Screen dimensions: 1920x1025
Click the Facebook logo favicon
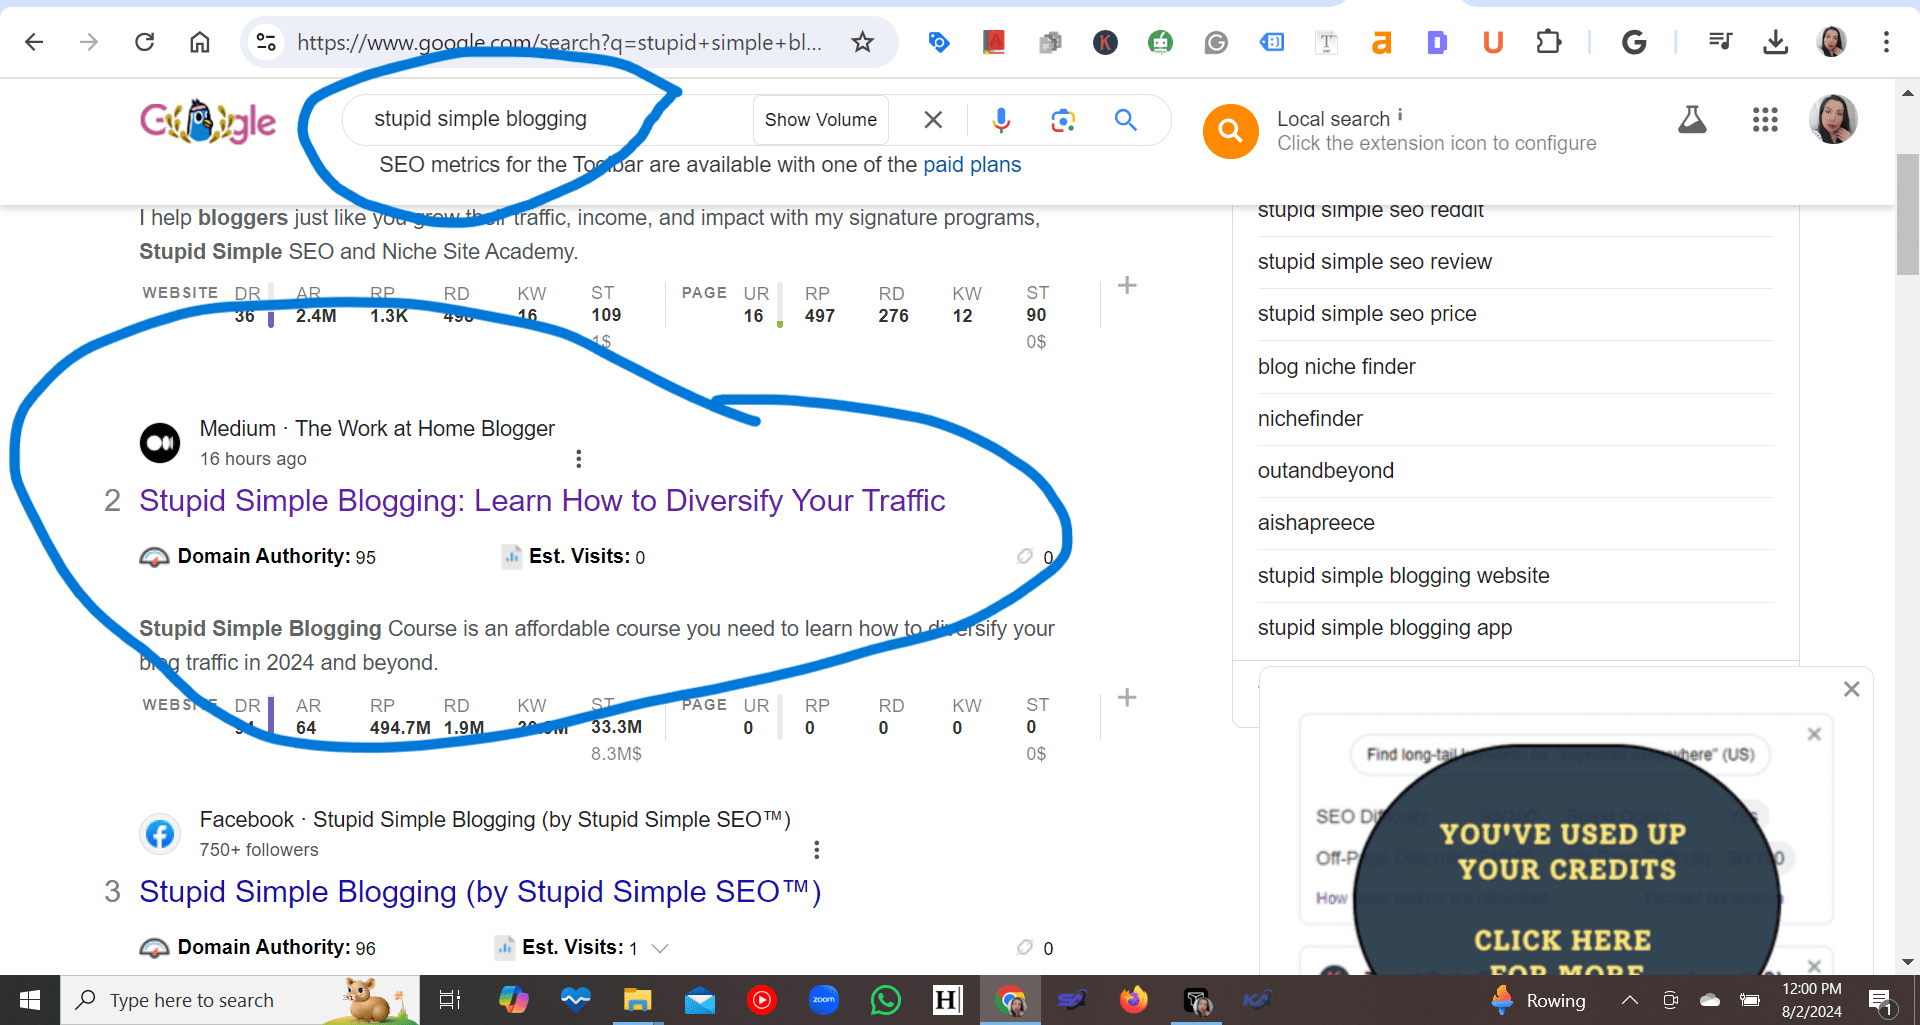(x=160, y=834)
